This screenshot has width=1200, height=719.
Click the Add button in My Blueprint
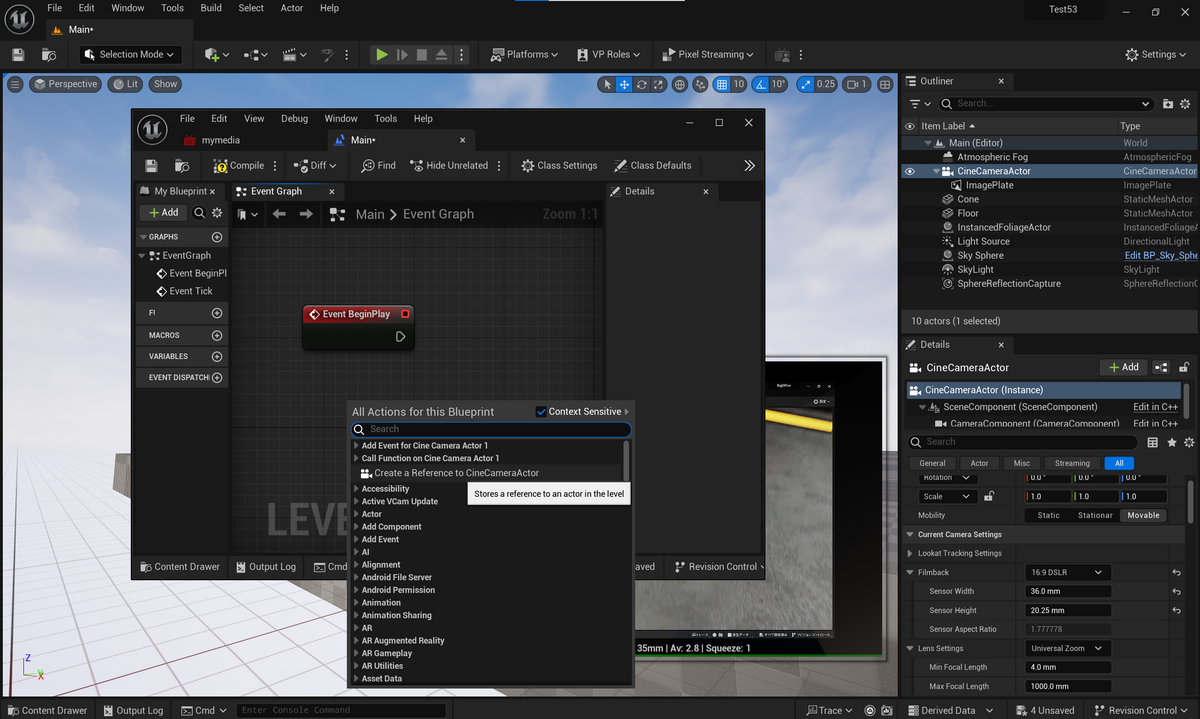[162, 212]
